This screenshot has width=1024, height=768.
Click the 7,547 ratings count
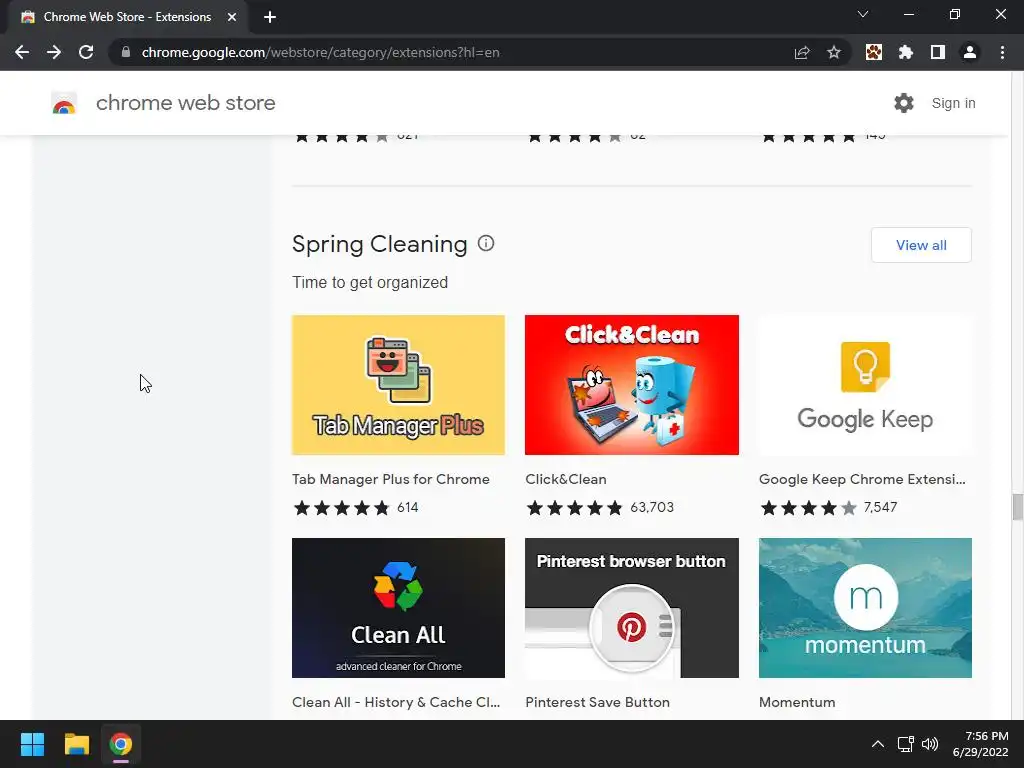click(x=880, y=507)
